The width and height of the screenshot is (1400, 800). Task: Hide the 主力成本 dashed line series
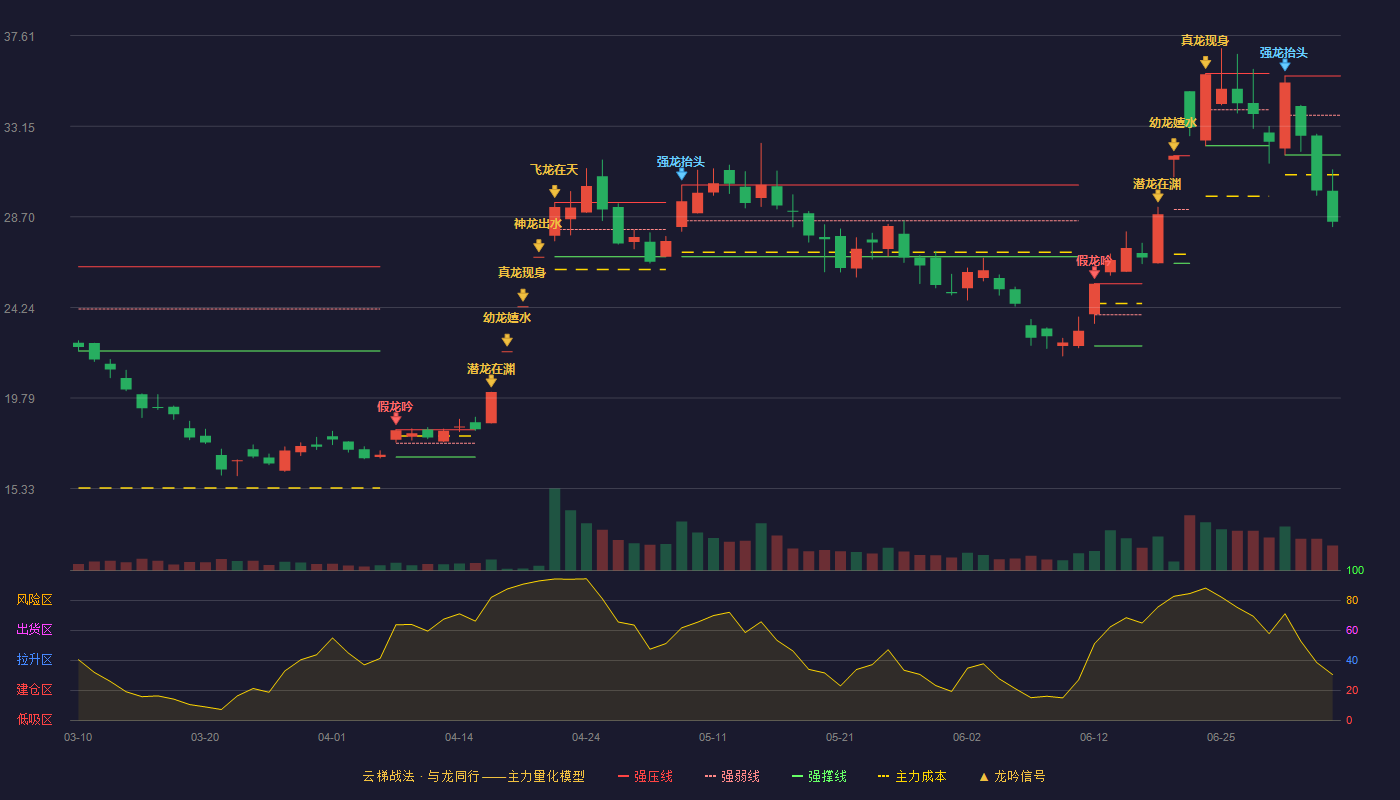tap(912, 776)
